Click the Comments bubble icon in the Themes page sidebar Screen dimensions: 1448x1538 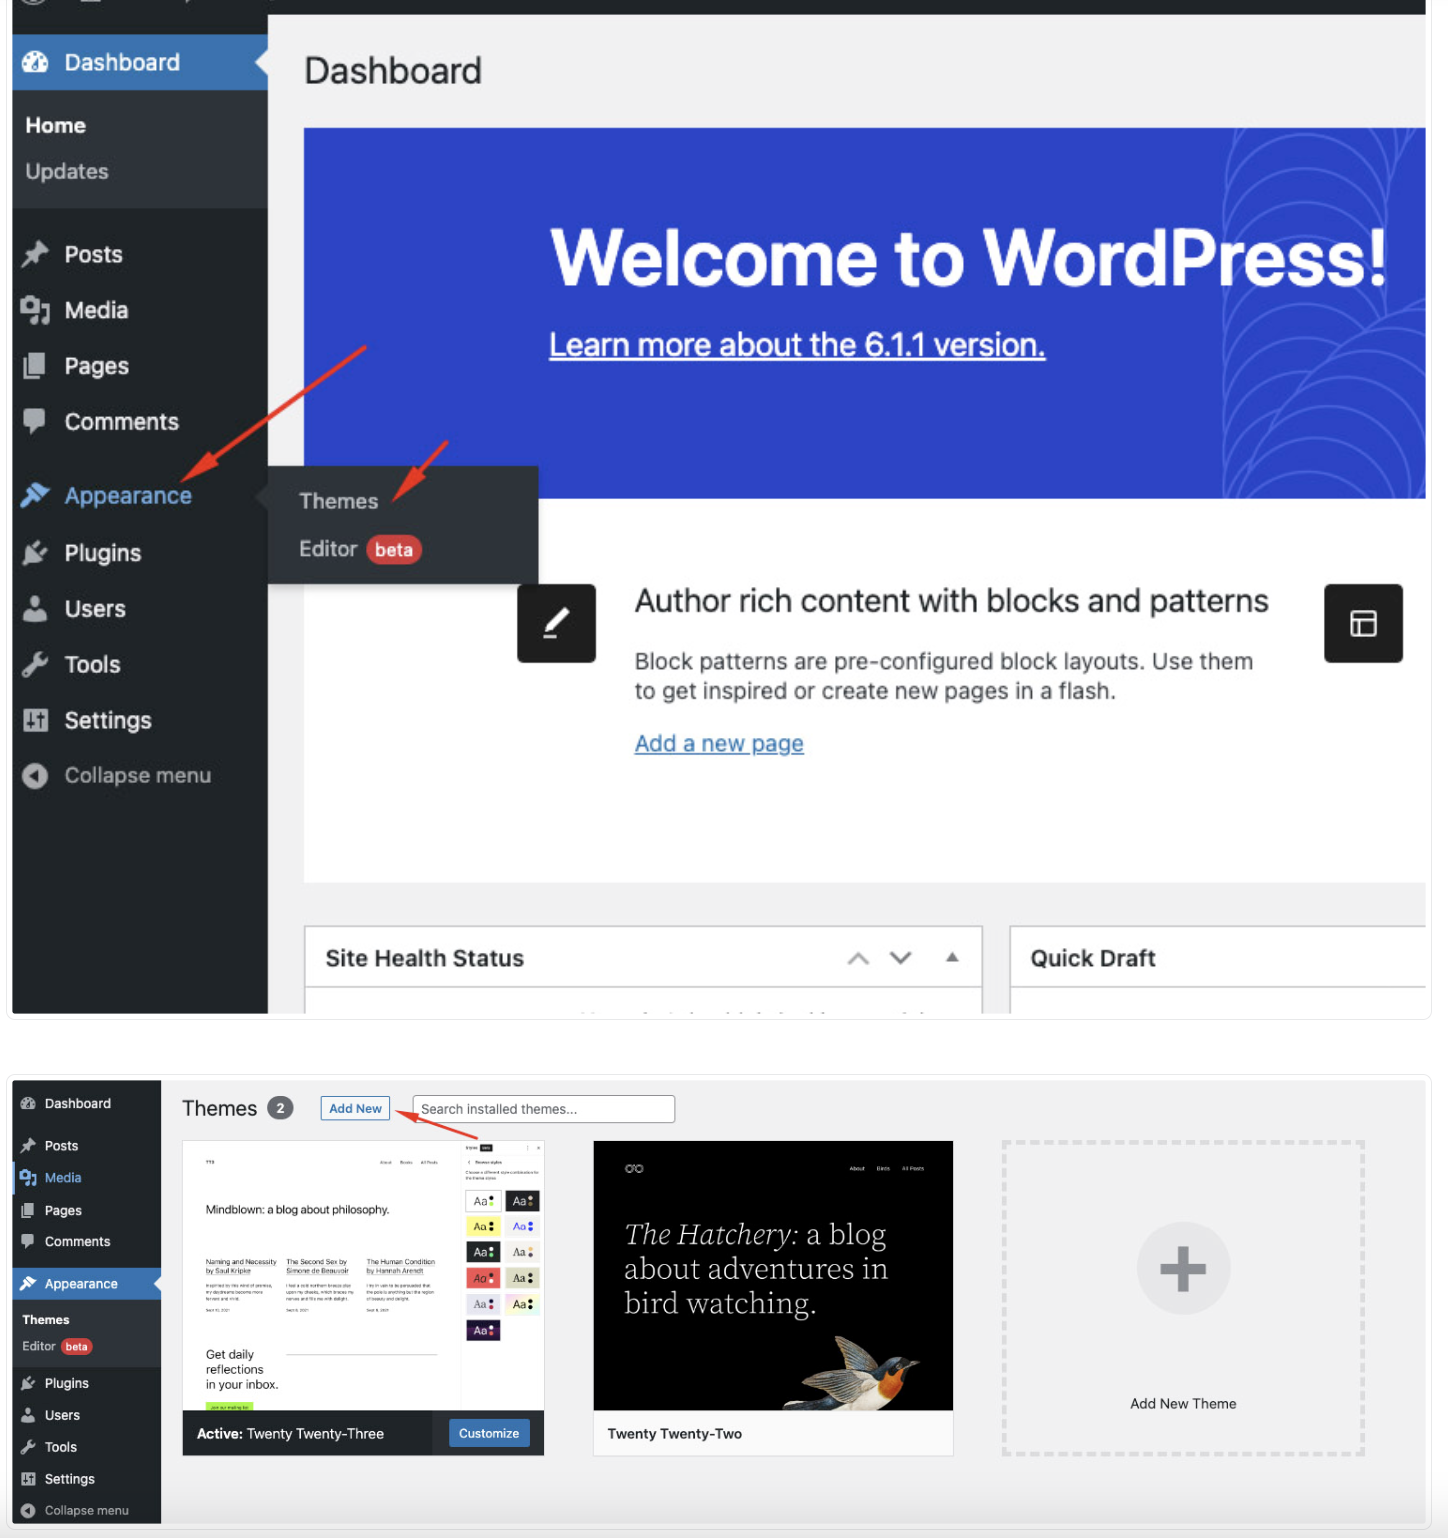coord(28,1241)
